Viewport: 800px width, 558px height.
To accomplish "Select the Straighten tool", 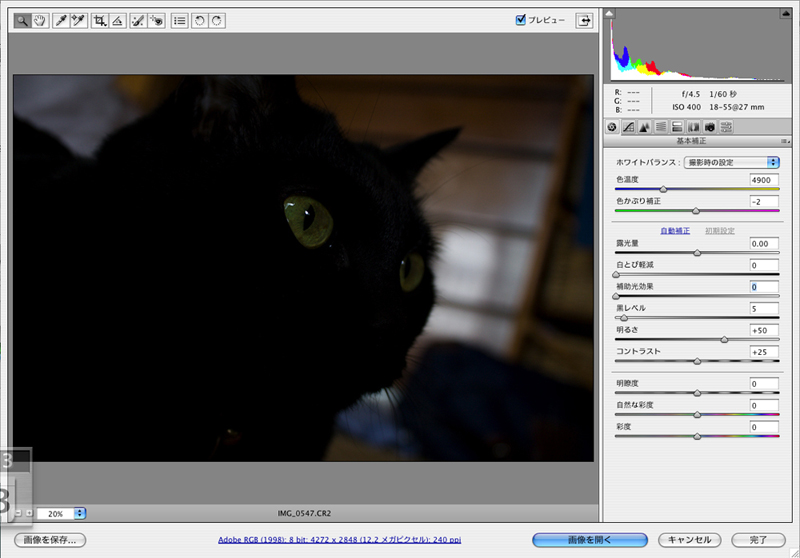I will (x=117, y=21).
